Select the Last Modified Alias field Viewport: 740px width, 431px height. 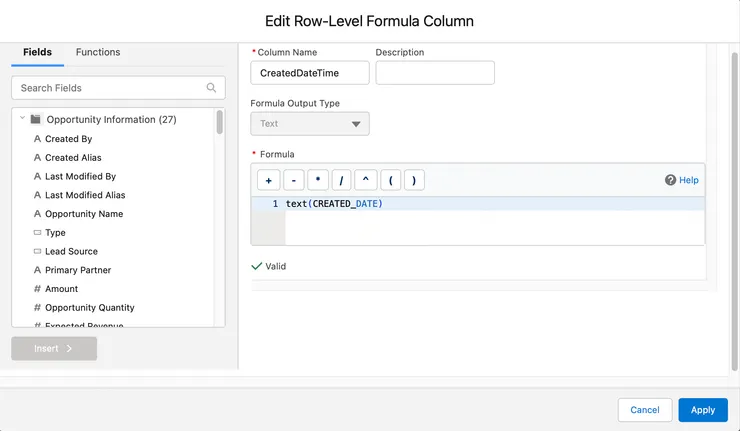[x=85, y=195]
